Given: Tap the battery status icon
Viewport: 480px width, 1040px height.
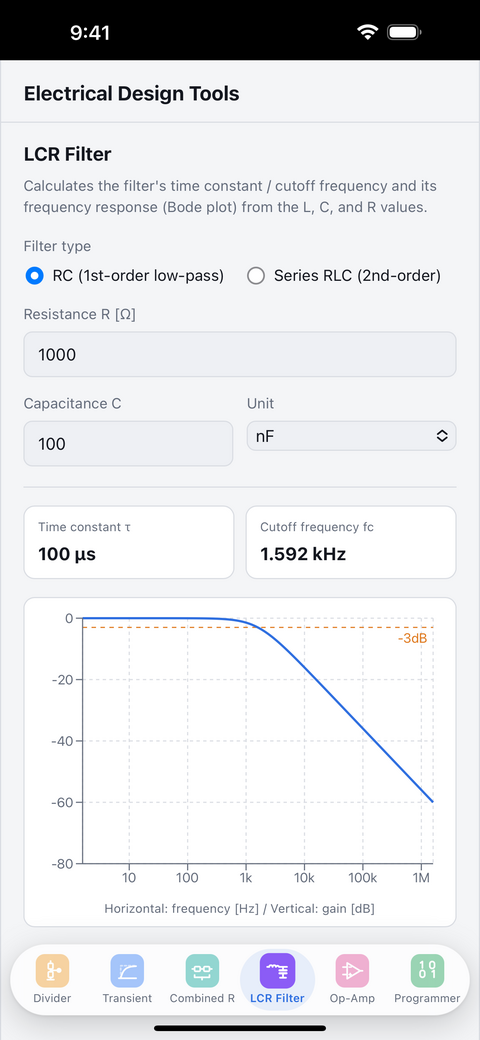Looking at the screenshot, I should click(405, 32).
